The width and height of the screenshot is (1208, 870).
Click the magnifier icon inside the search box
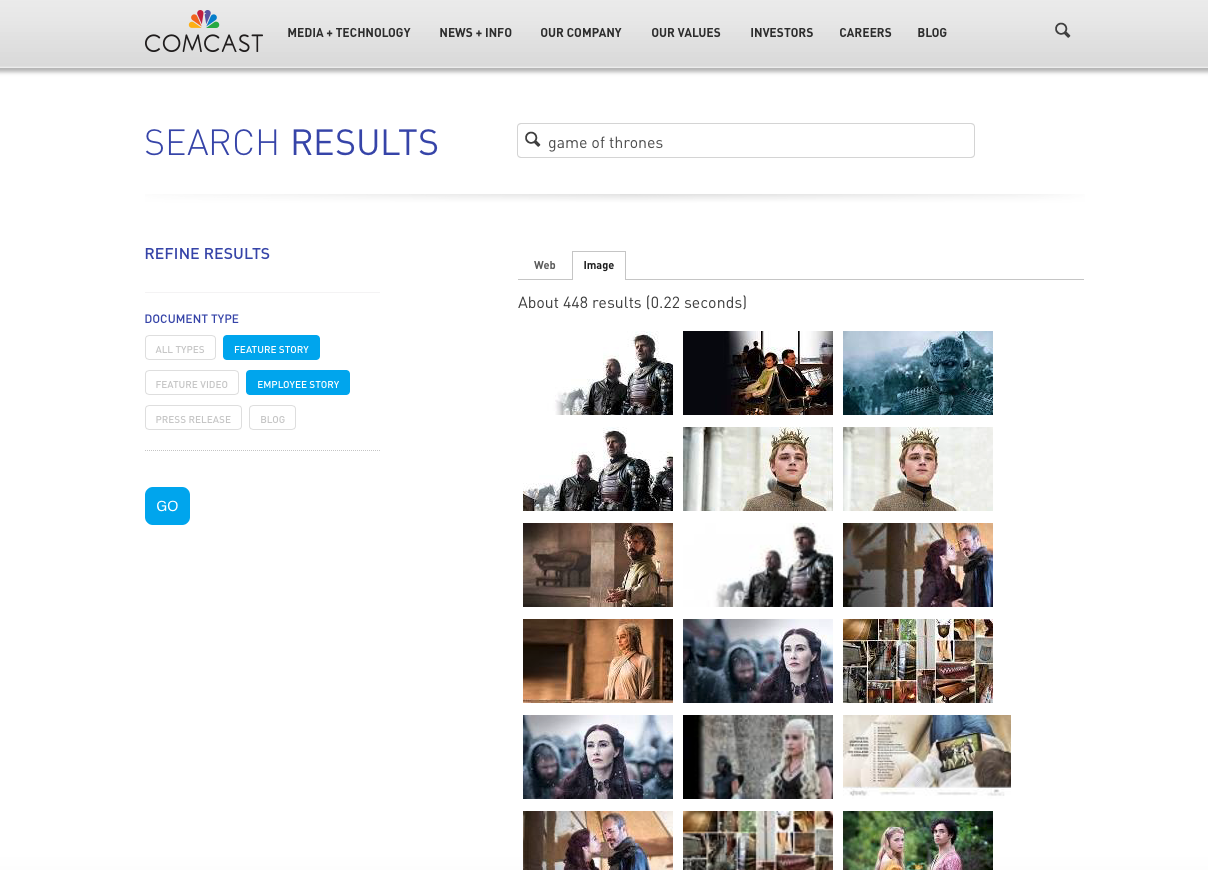pyautogui.click(x=533, y=140)
